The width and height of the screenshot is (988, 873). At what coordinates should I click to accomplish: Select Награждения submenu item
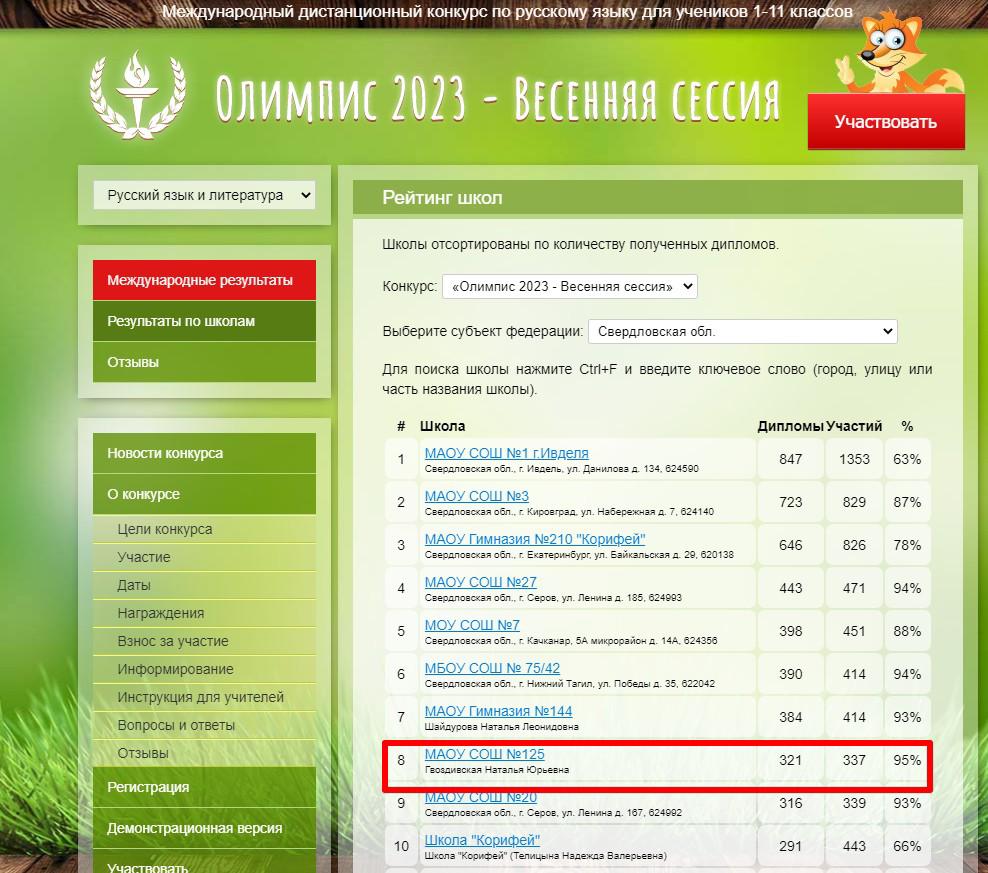[161, 613]
